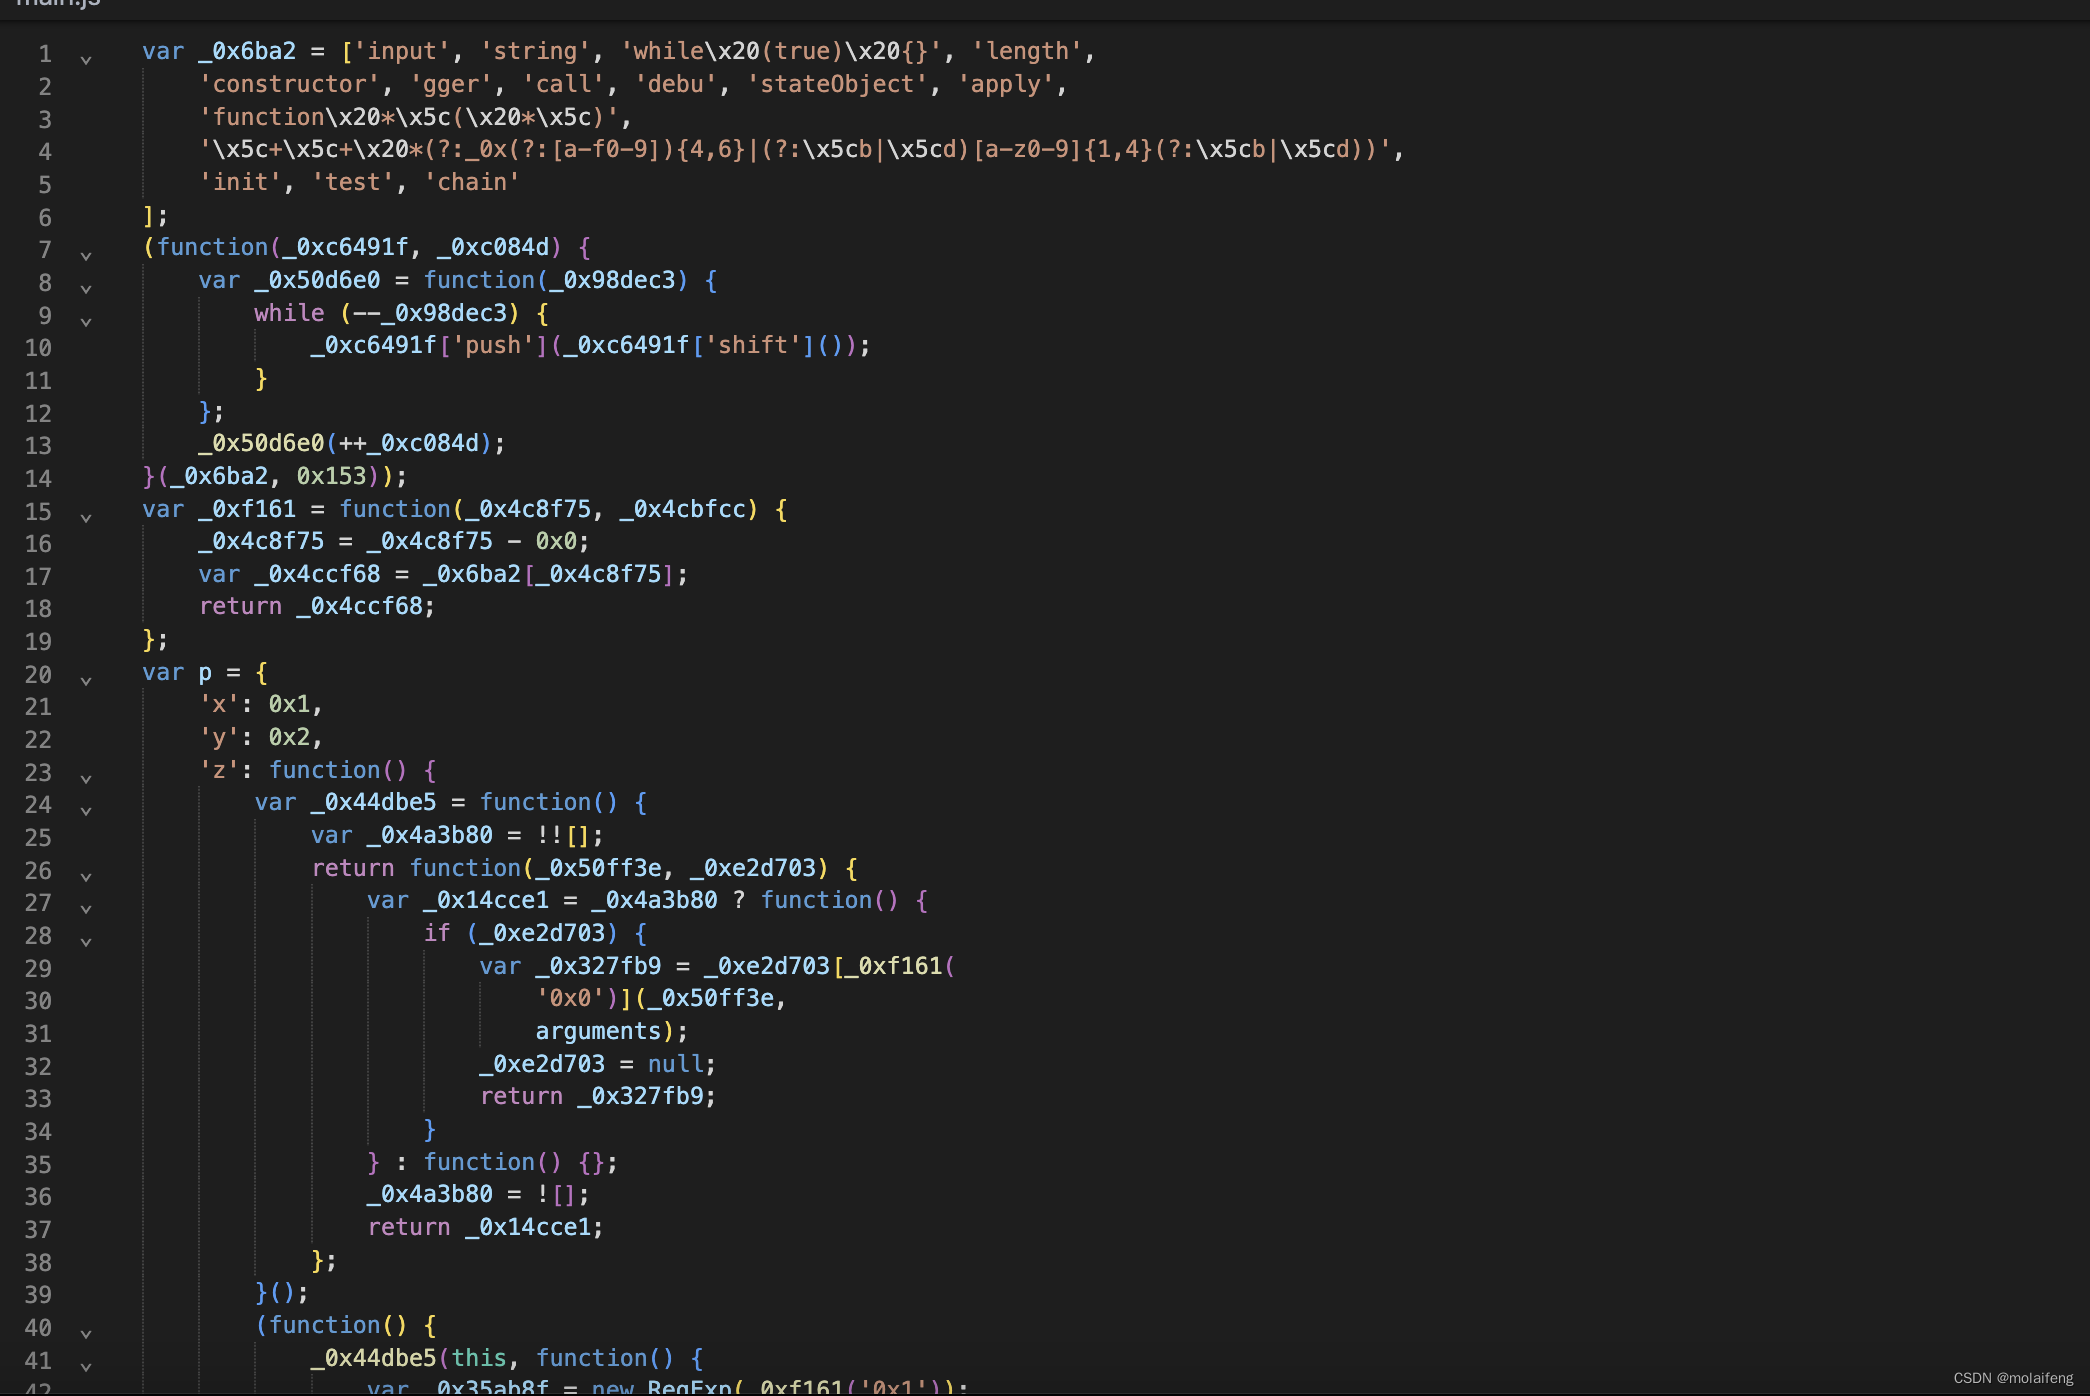Click the 'length' string on line 1
This screenshot has width=2090, height=1396.
[1027, 51]
